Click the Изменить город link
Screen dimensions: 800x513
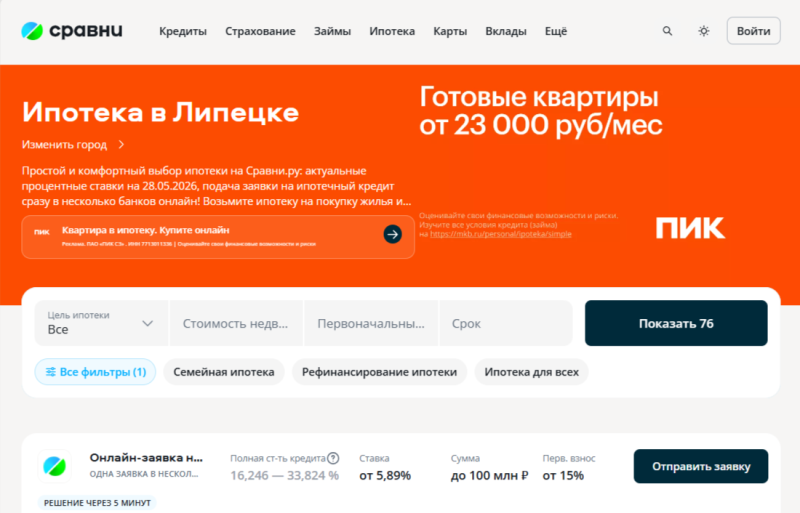click(x=64, y=145)
